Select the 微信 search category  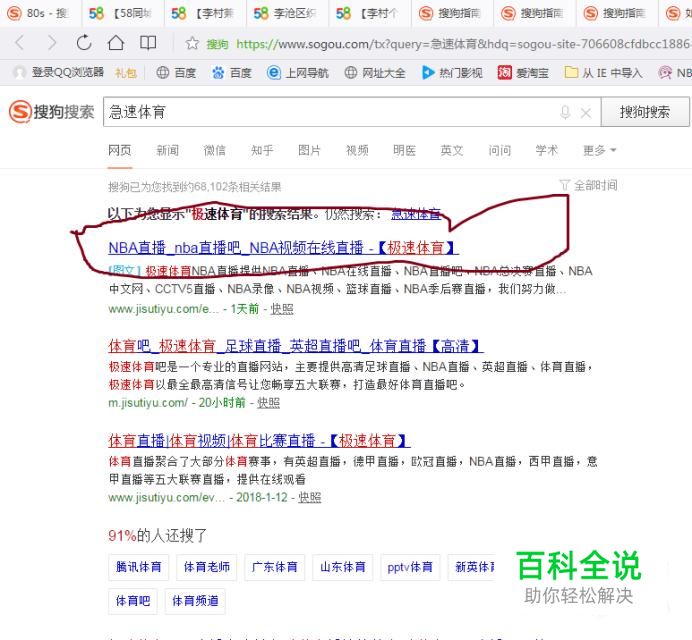[x=214, y=151]
